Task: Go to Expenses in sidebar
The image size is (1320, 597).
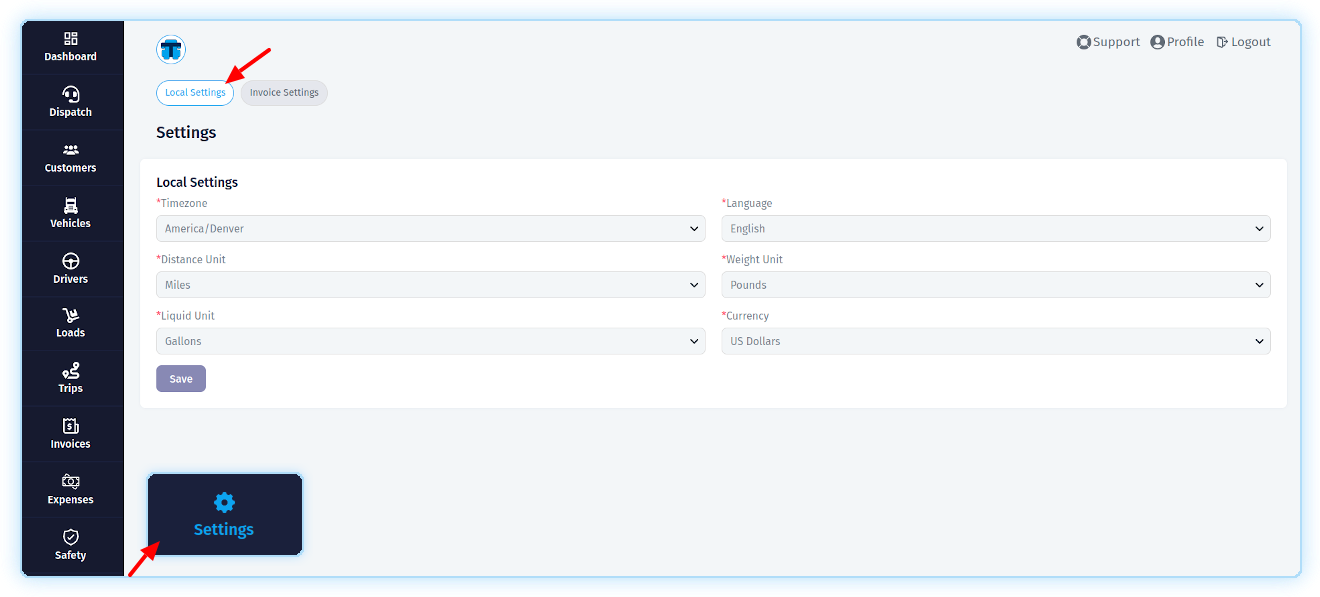Action: 71,482
